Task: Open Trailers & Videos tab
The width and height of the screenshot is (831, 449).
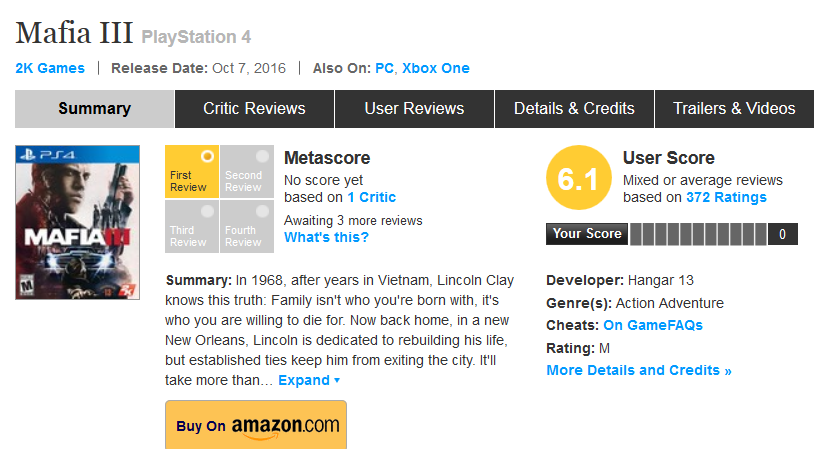Action: 734,109
